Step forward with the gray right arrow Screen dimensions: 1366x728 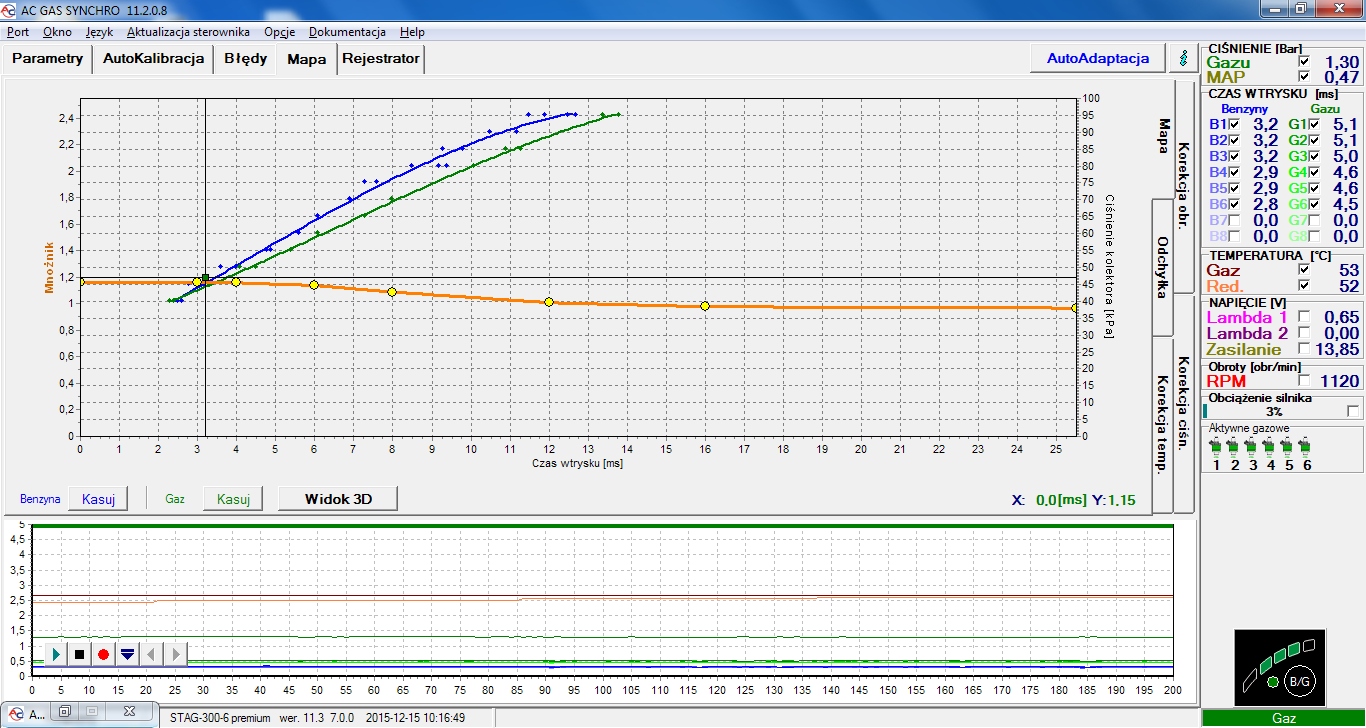[176, 654]
